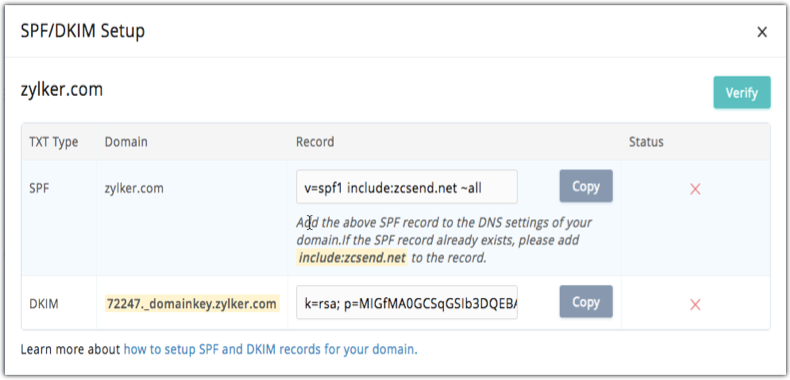
Task: Open the SPF and DKIM records help link
Action: [x=271, y=349]
